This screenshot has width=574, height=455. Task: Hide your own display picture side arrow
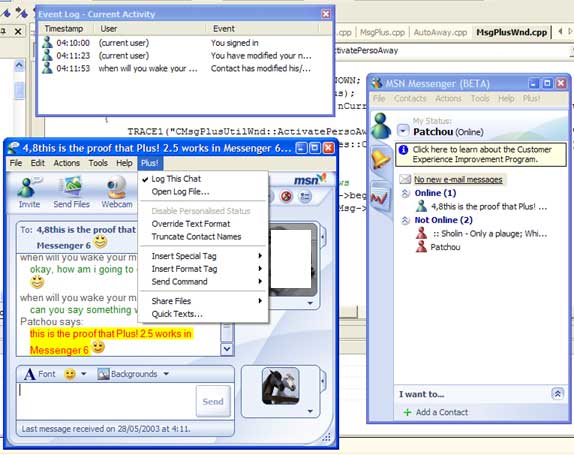[x=323, y=381]
